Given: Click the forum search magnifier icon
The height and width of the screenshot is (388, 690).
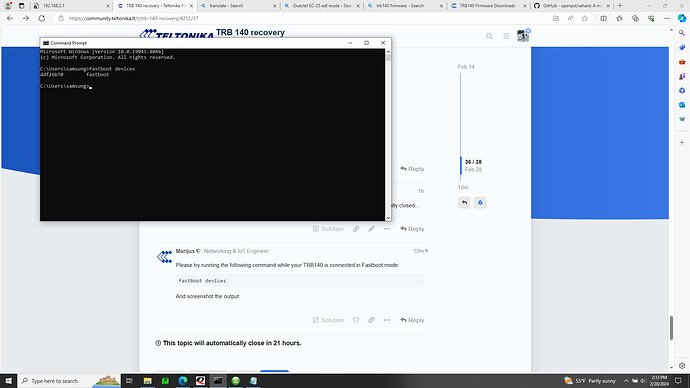Looking at the screenshot, I should (489, 36).
